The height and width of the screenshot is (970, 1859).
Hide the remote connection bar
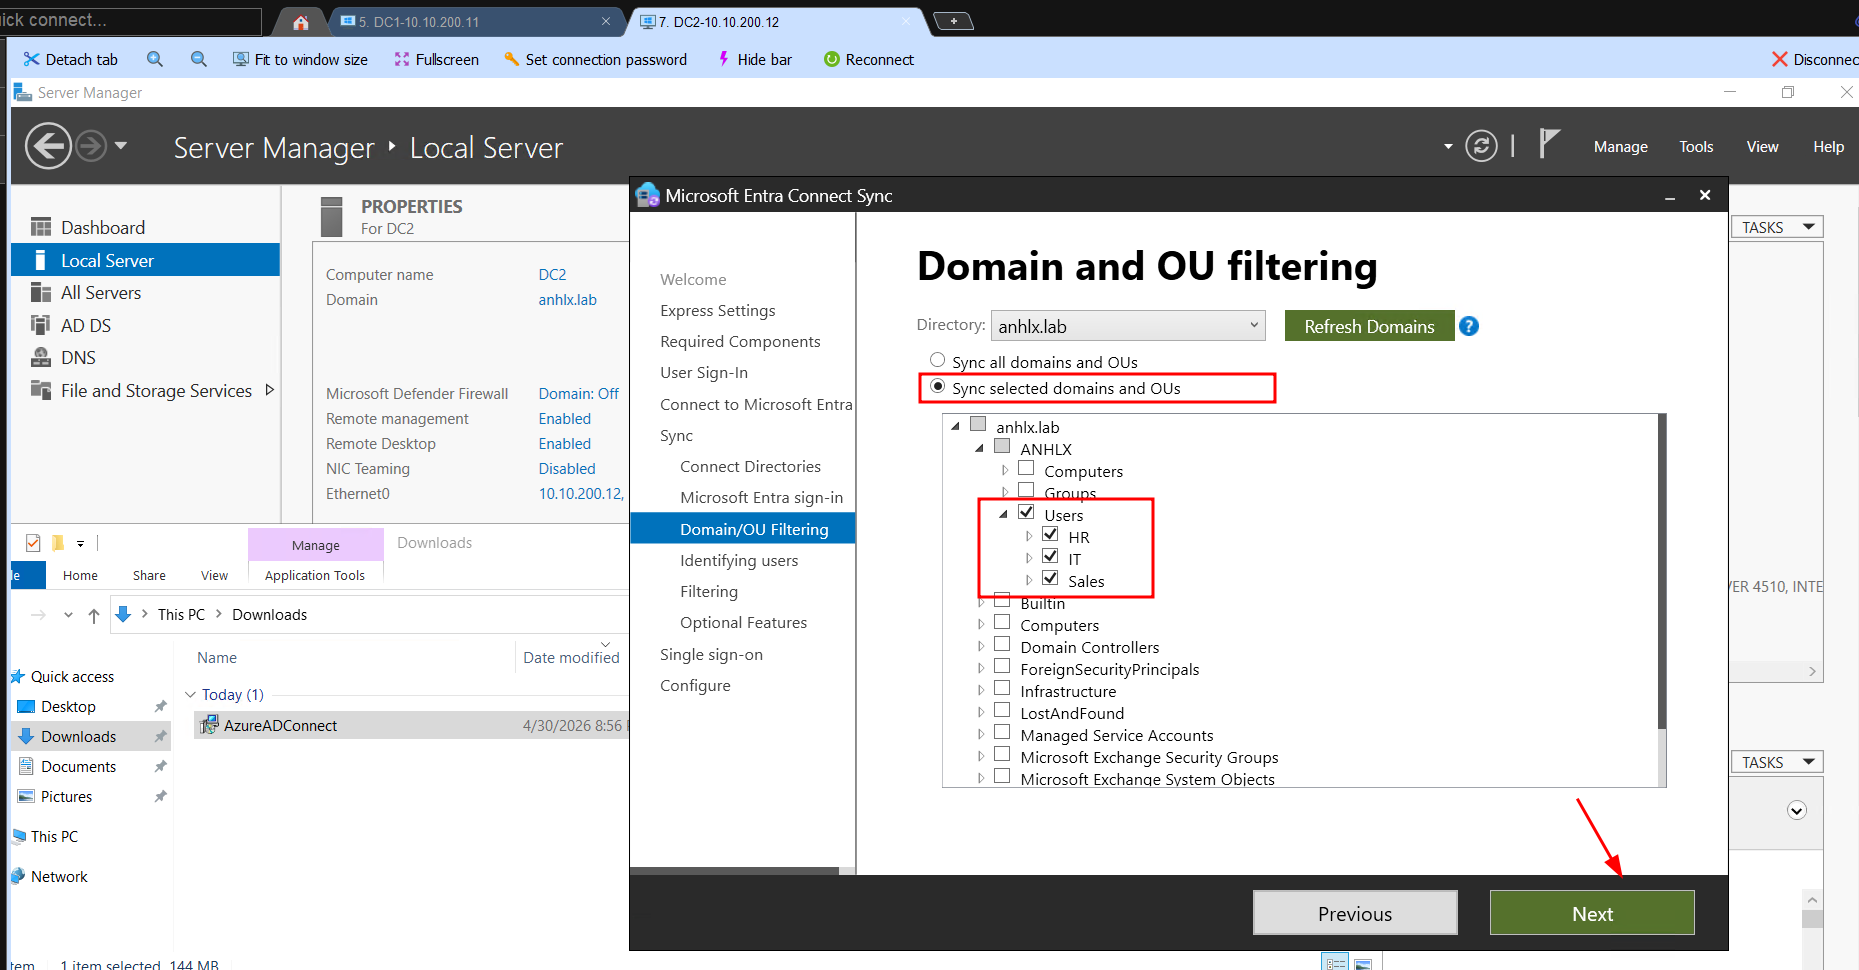(x=754, y=59)
